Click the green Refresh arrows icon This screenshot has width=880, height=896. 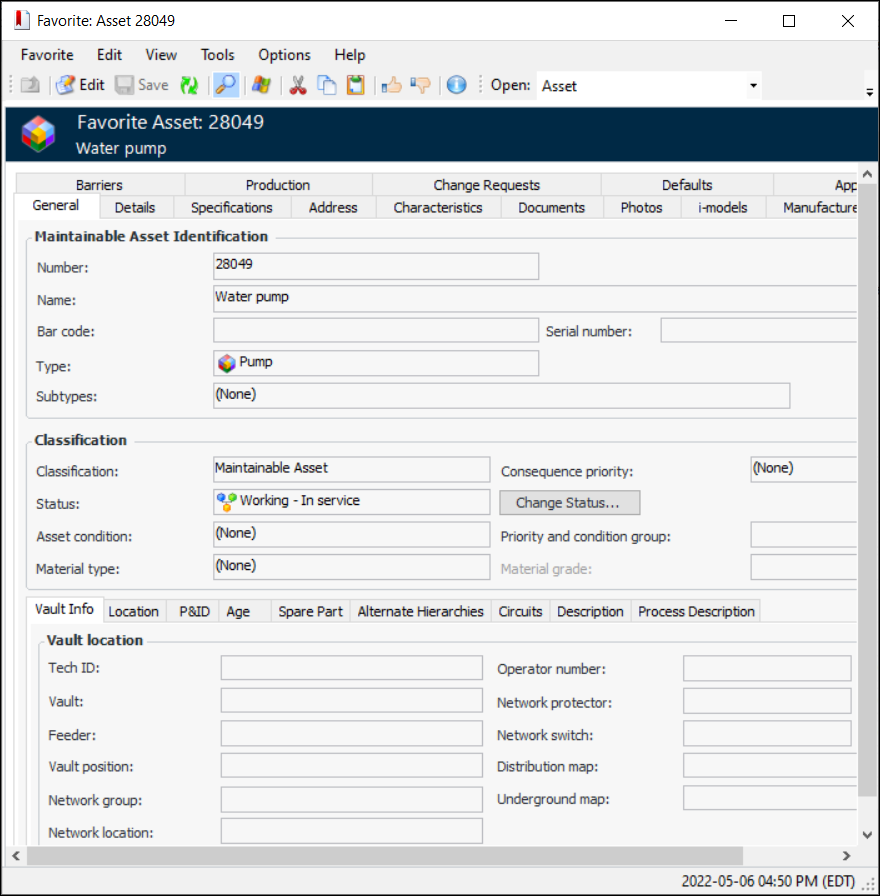189,86
